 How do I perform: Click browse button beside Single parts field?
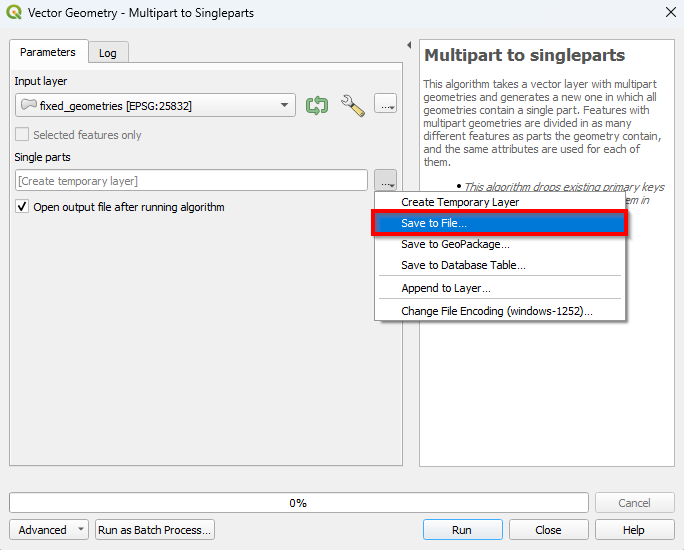pos(386,180)
